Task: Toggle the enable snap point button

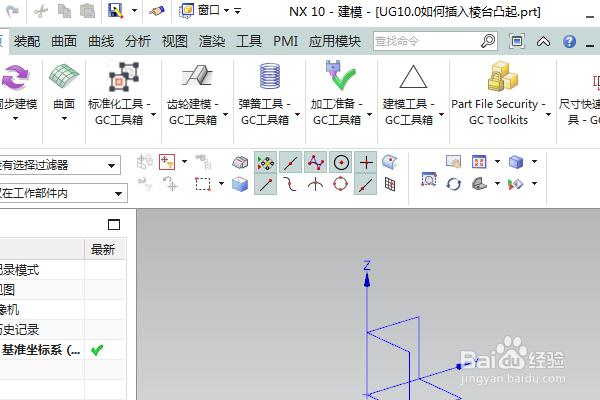Action: pyautogui.click(x=266, y=163)
